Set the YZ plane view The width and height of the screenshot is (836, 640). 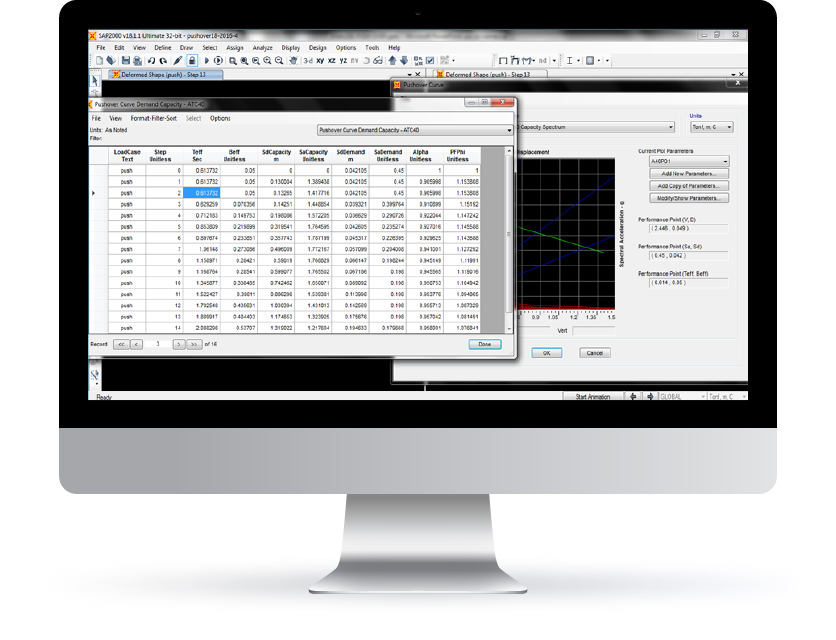coord(343,61)
